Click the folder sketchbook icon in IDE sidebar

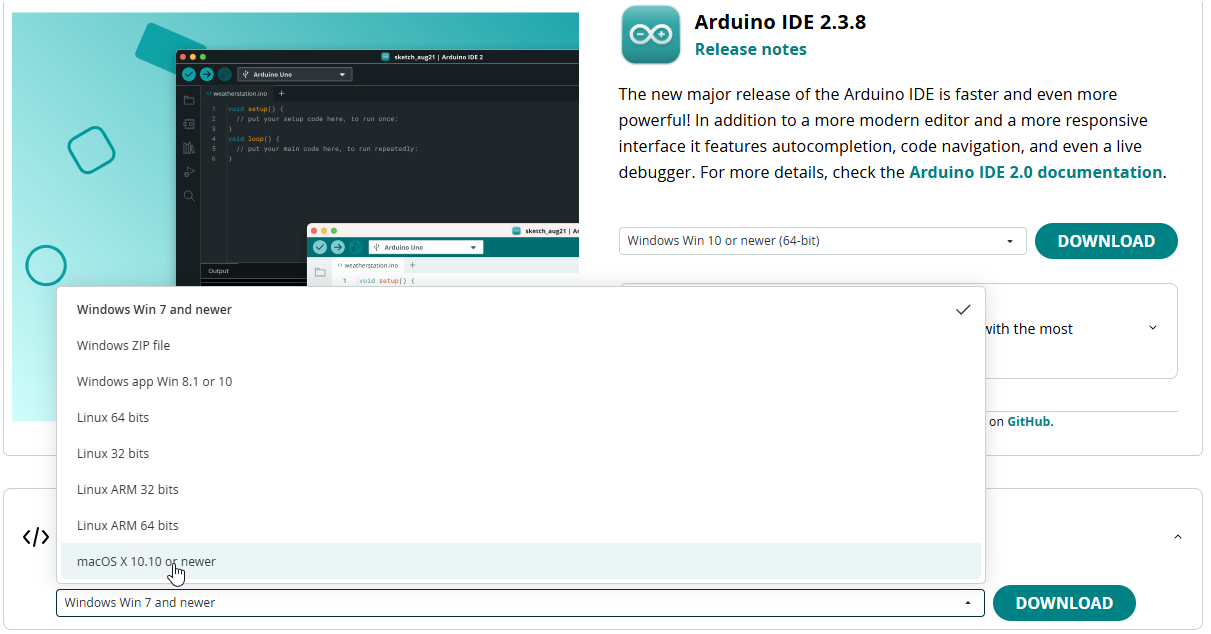(189, 100)
